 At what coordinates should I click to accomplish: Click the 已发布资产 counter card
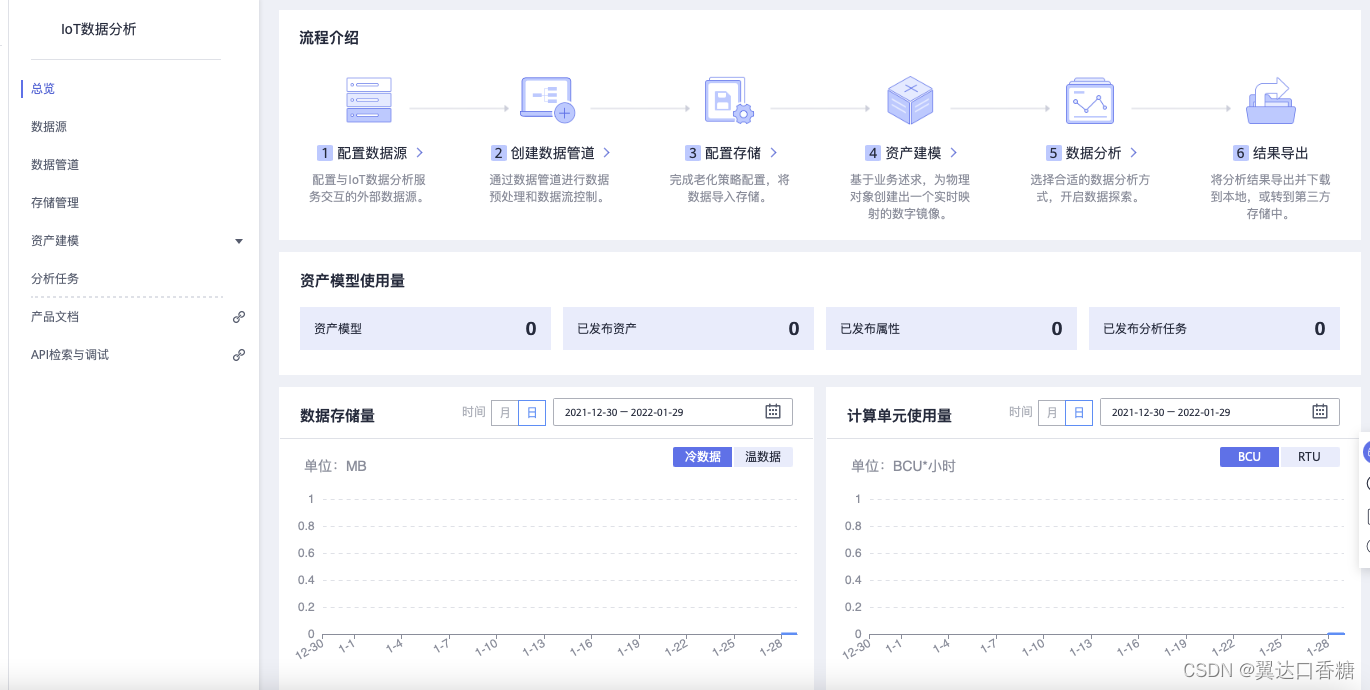tap(688, 328)
